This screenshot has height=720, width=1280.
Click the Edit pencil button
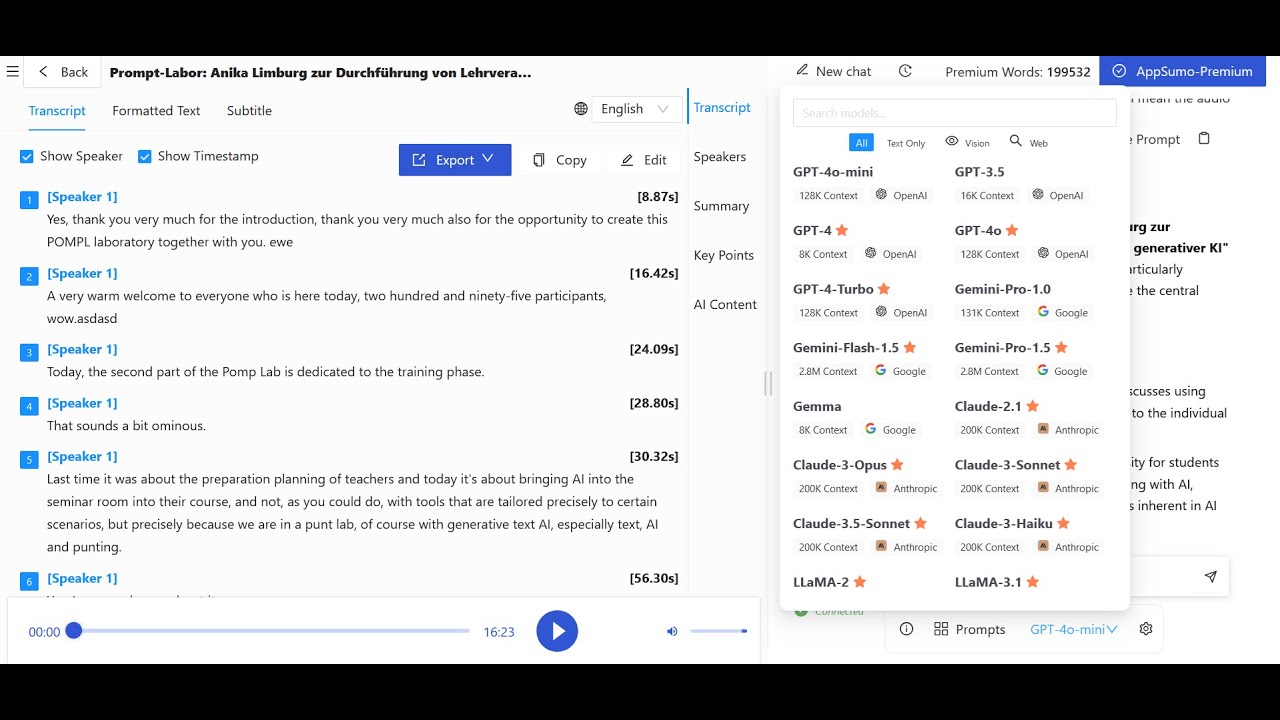click(643, 160)
